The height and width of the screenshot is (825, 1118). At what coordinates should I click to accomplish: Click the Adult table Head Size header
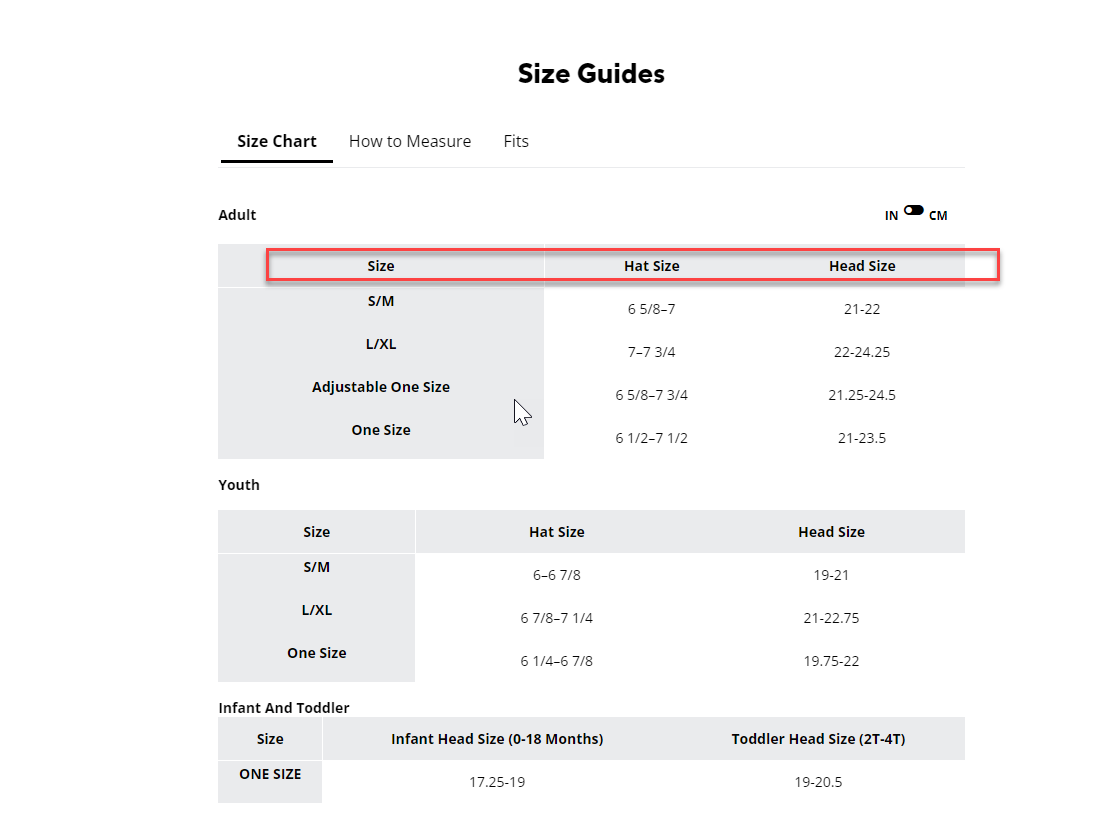click(862, 266)
